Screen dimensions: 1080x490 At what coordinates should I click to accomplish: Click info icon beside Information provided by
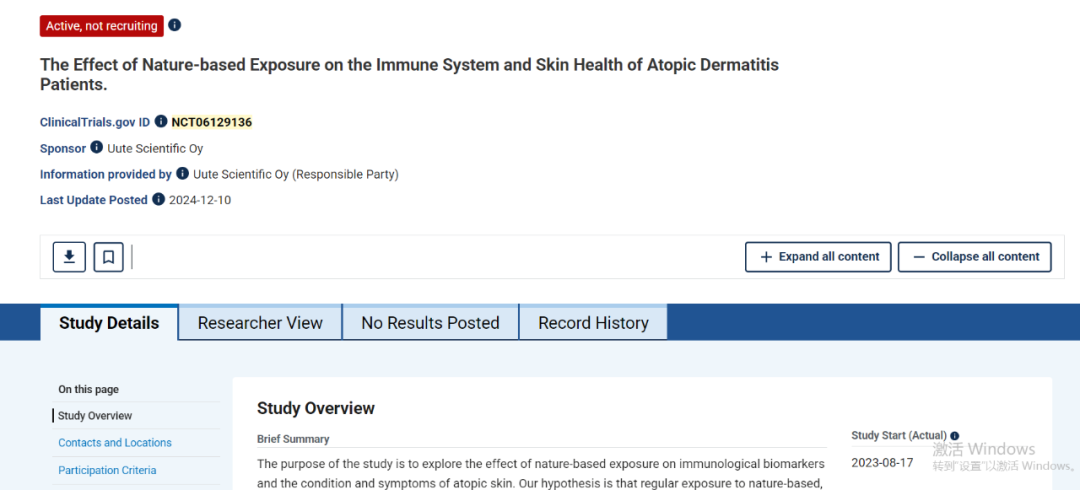point(182,174)
